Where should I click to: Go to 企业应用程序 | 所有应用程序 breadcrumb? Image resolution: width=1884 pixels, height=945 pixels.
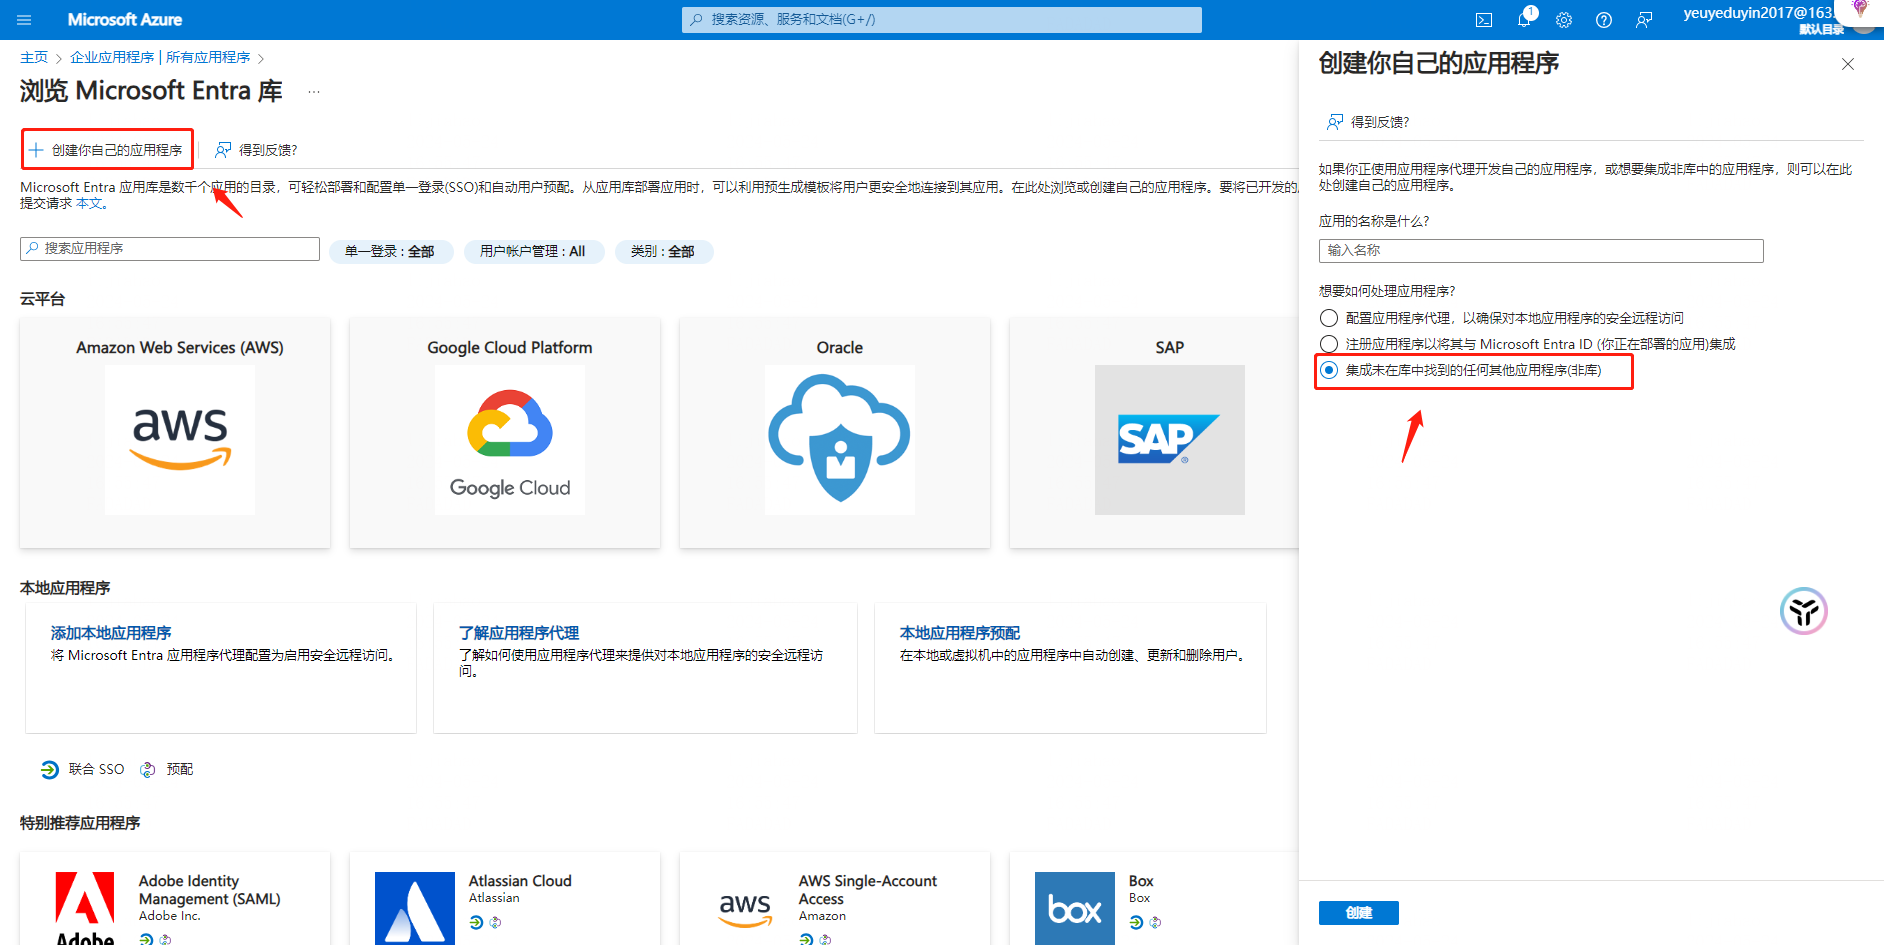(160, 58)
